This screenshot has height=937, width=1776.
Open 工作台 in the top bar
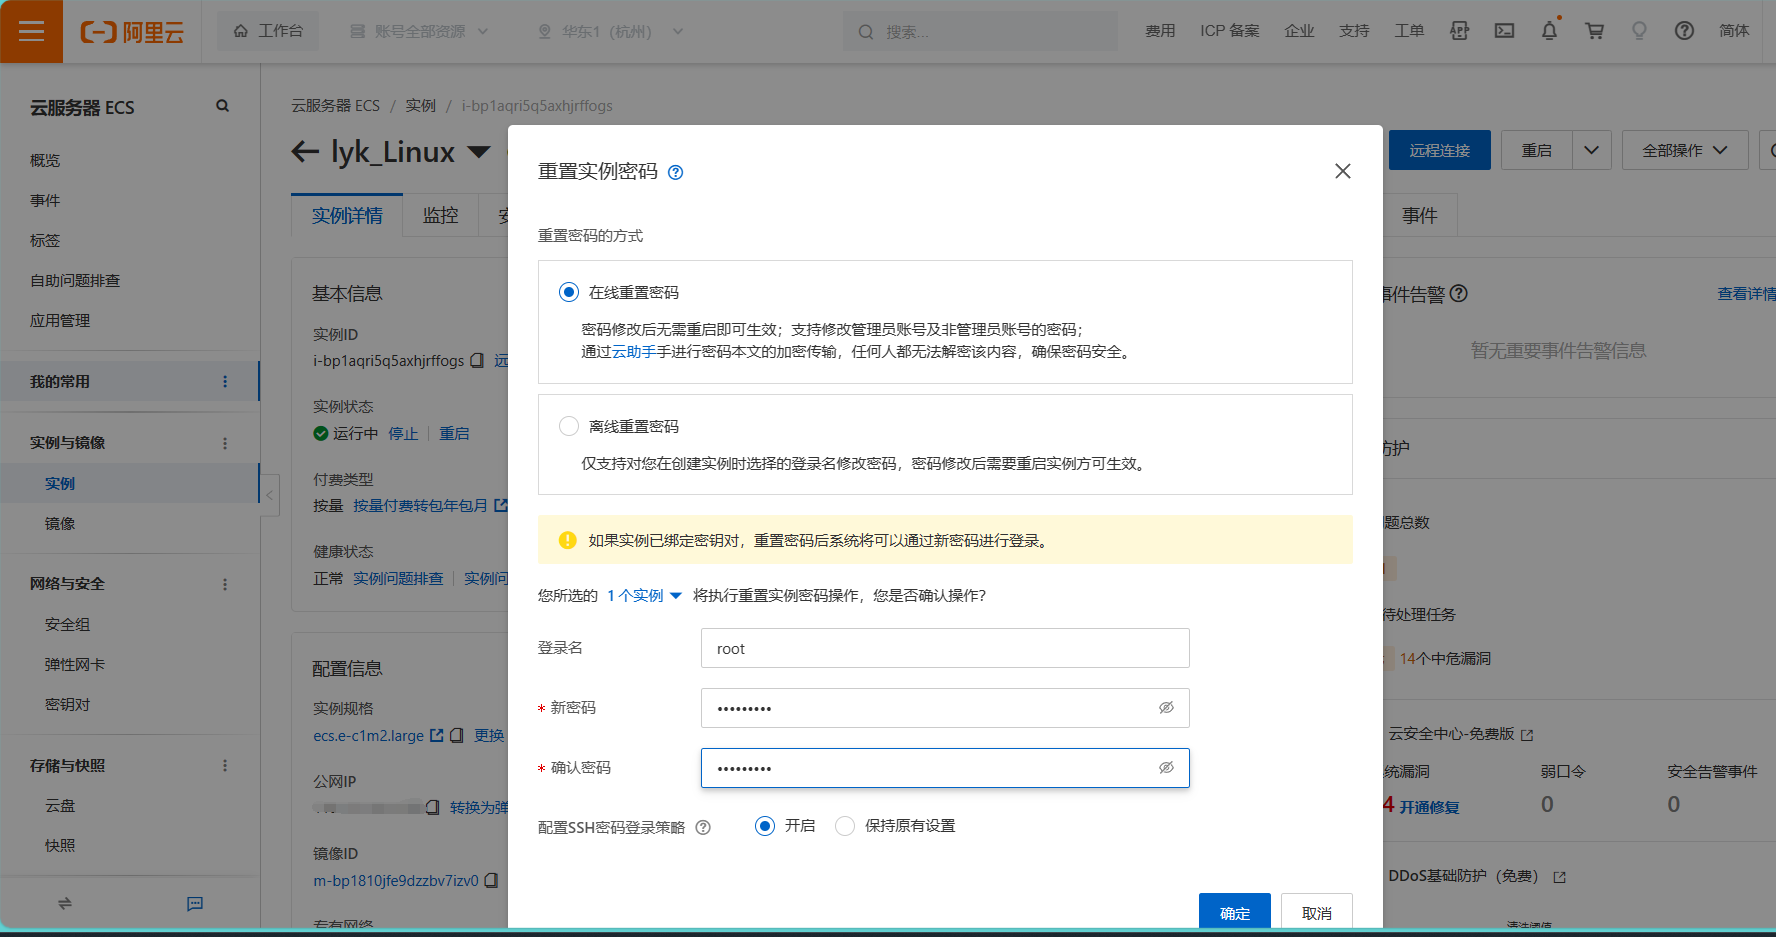coord(268,31)
